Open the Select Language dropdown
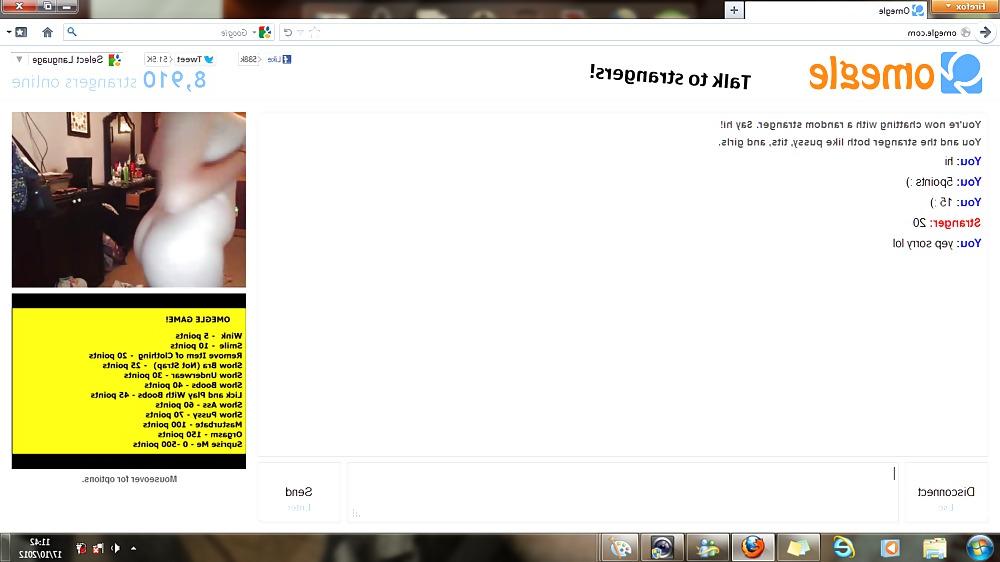 point(66,60)
